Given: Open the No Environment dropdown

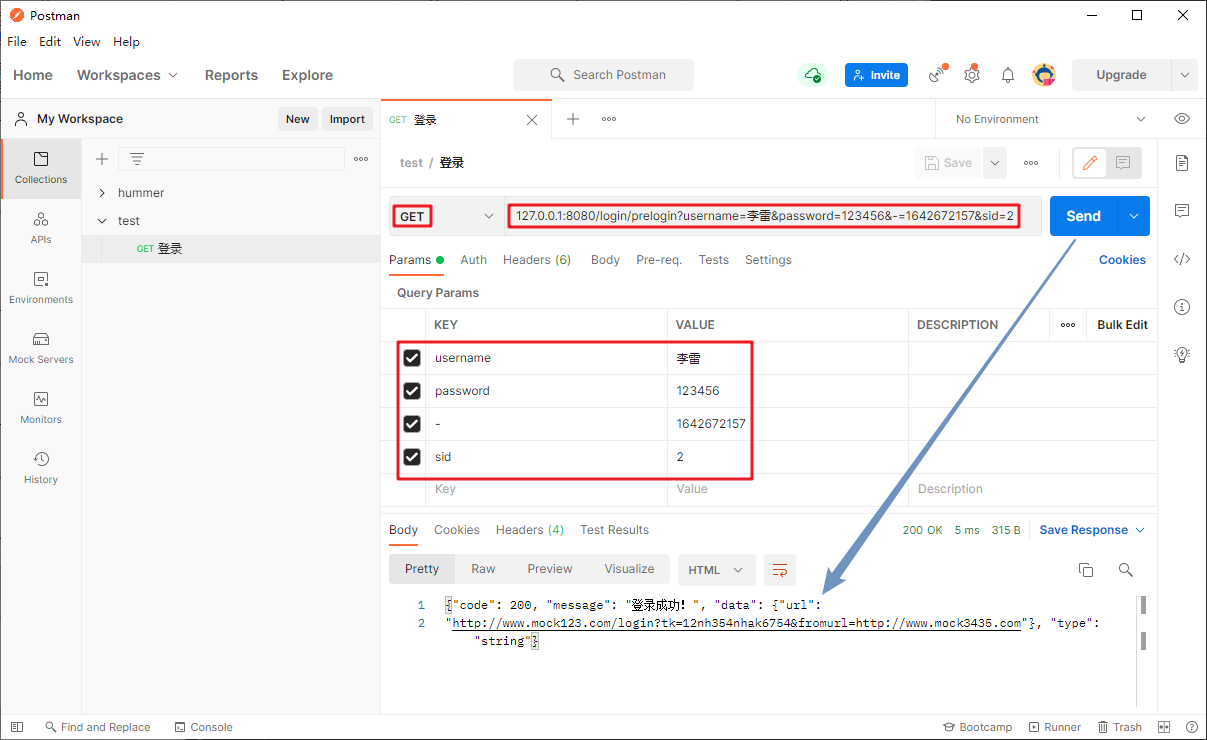Looking at the screenshot, I should click(1049, 119).
